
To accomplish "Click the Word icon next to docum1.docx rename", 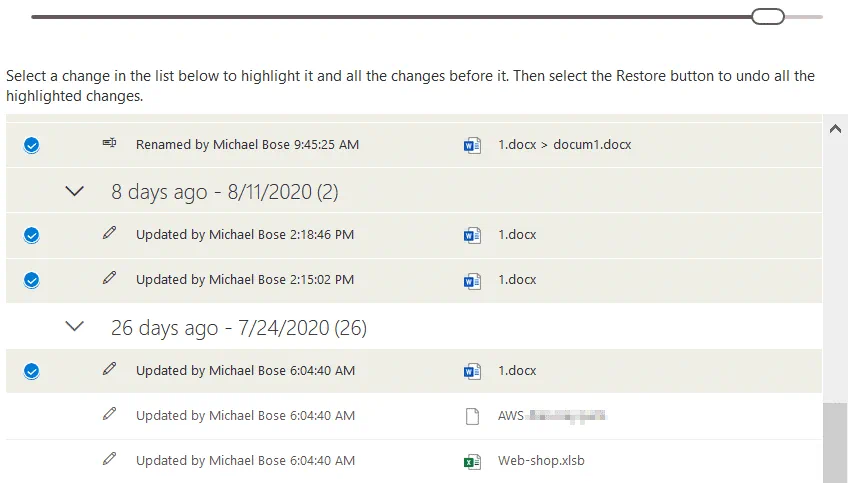I will [x=472, y=145].
